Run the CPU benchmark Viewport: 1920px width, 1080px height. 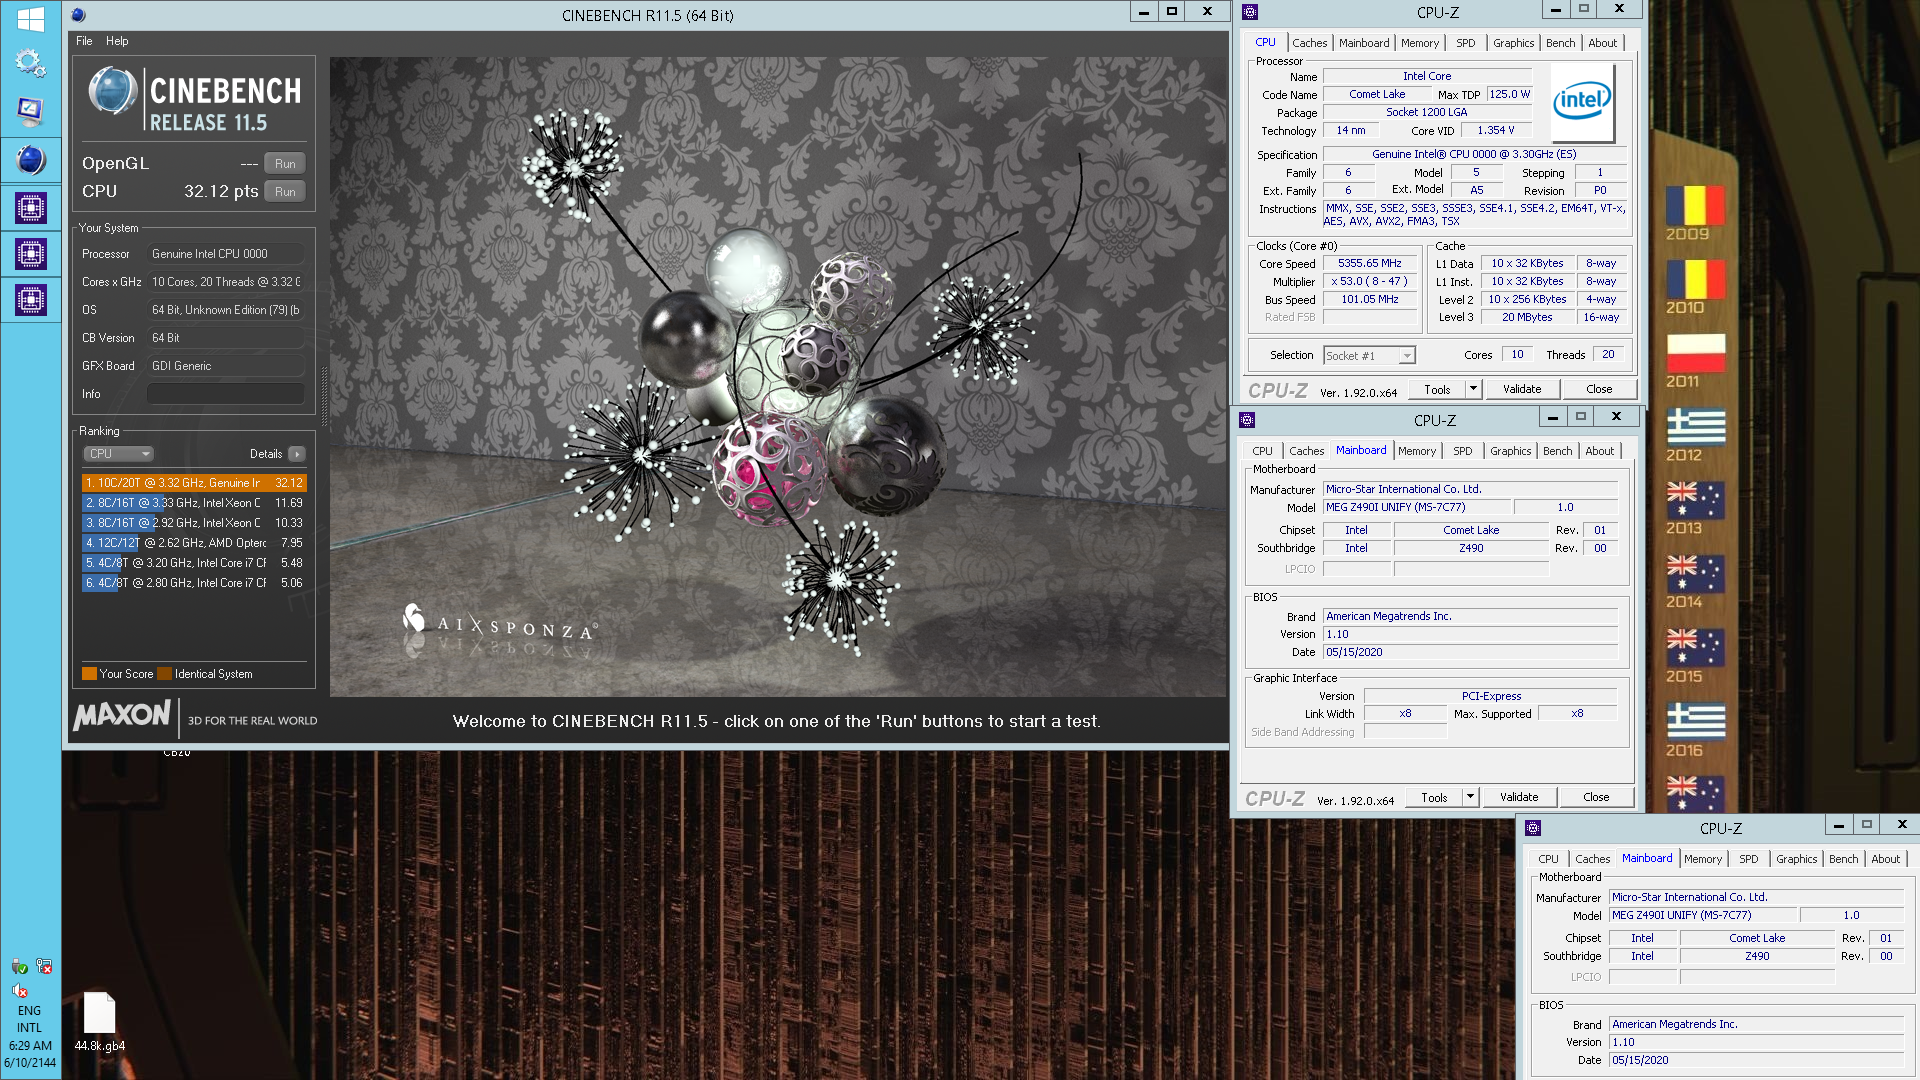(285, 192)
